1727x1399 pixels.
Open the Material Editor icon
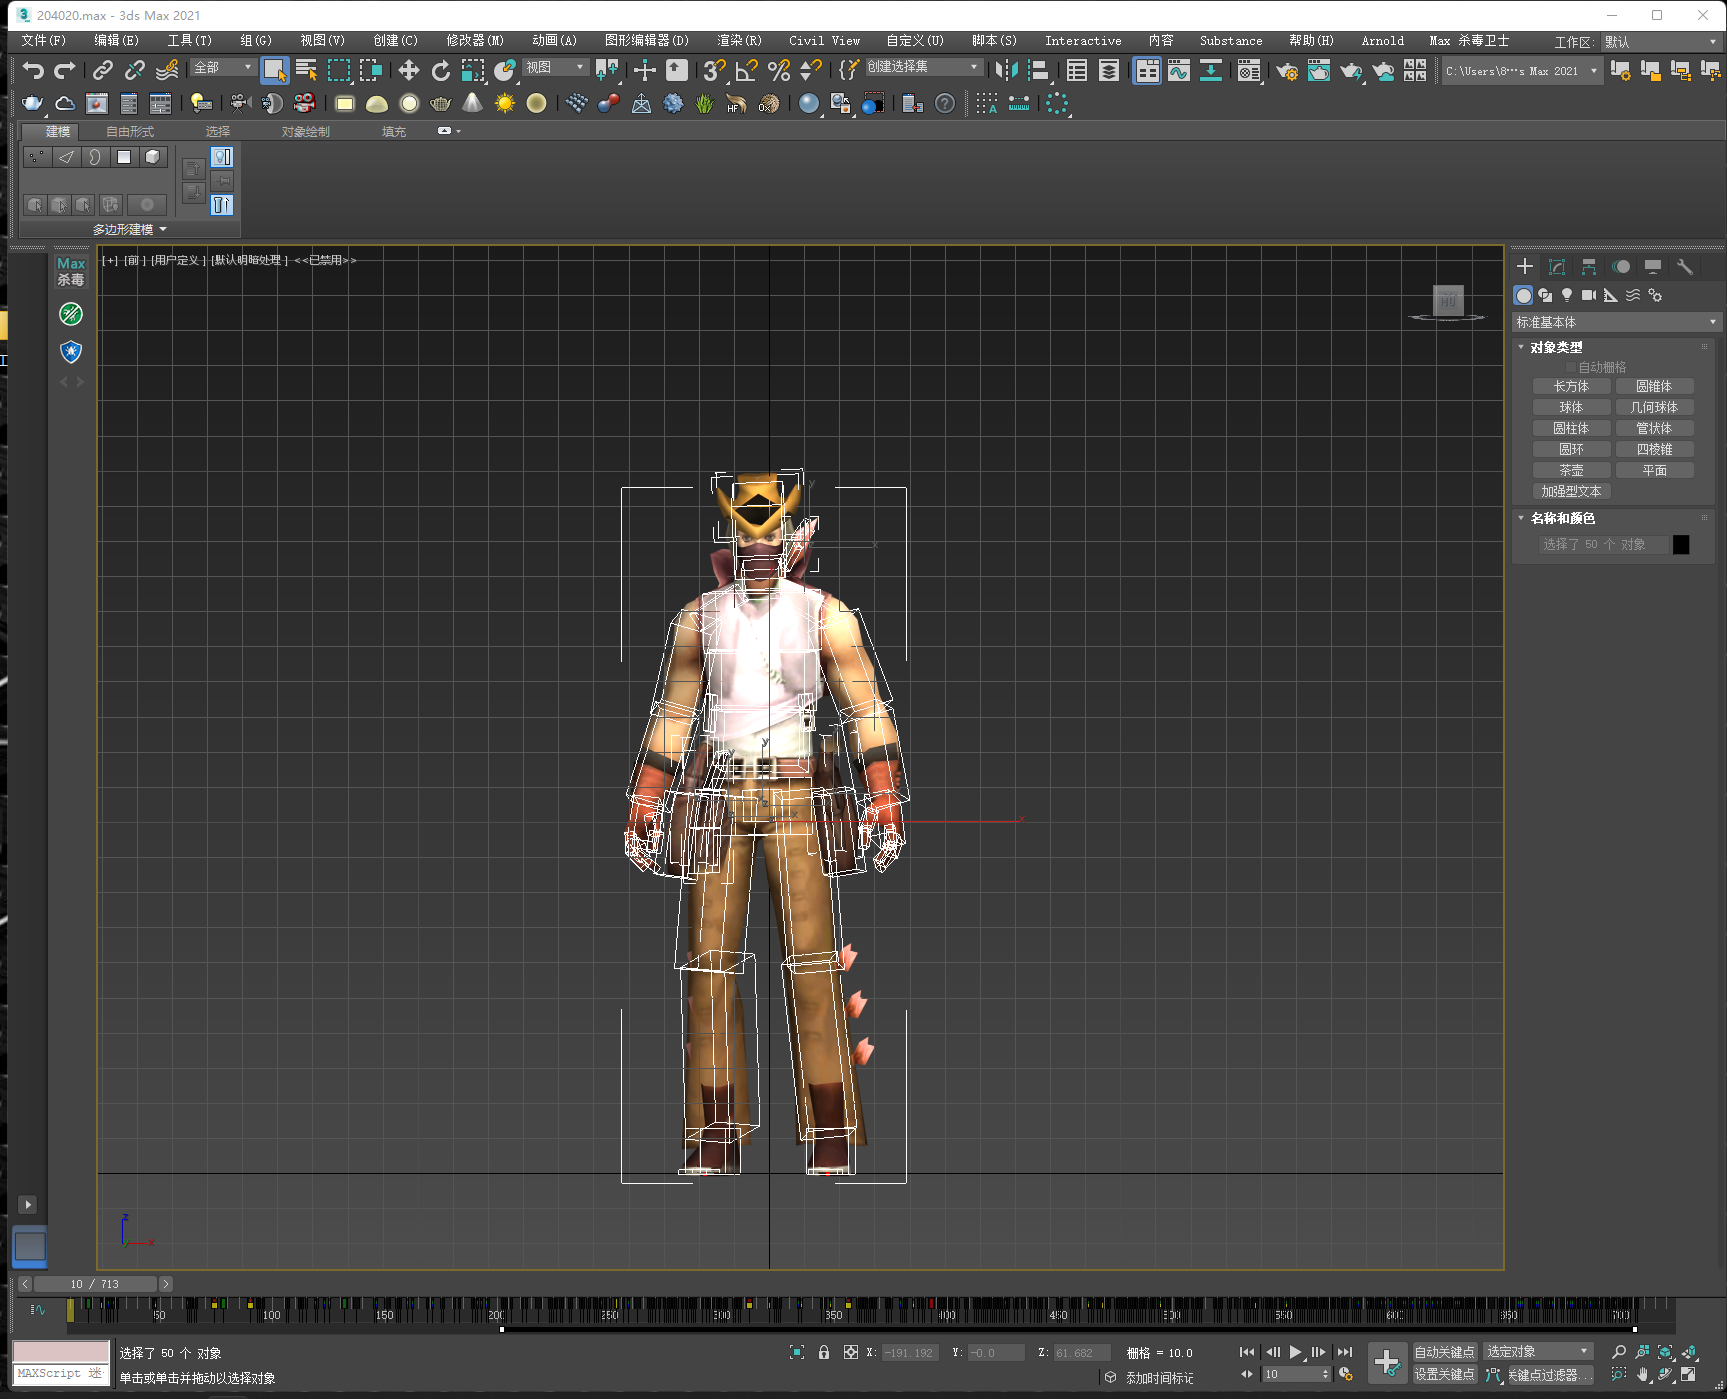coord(1249,70)
